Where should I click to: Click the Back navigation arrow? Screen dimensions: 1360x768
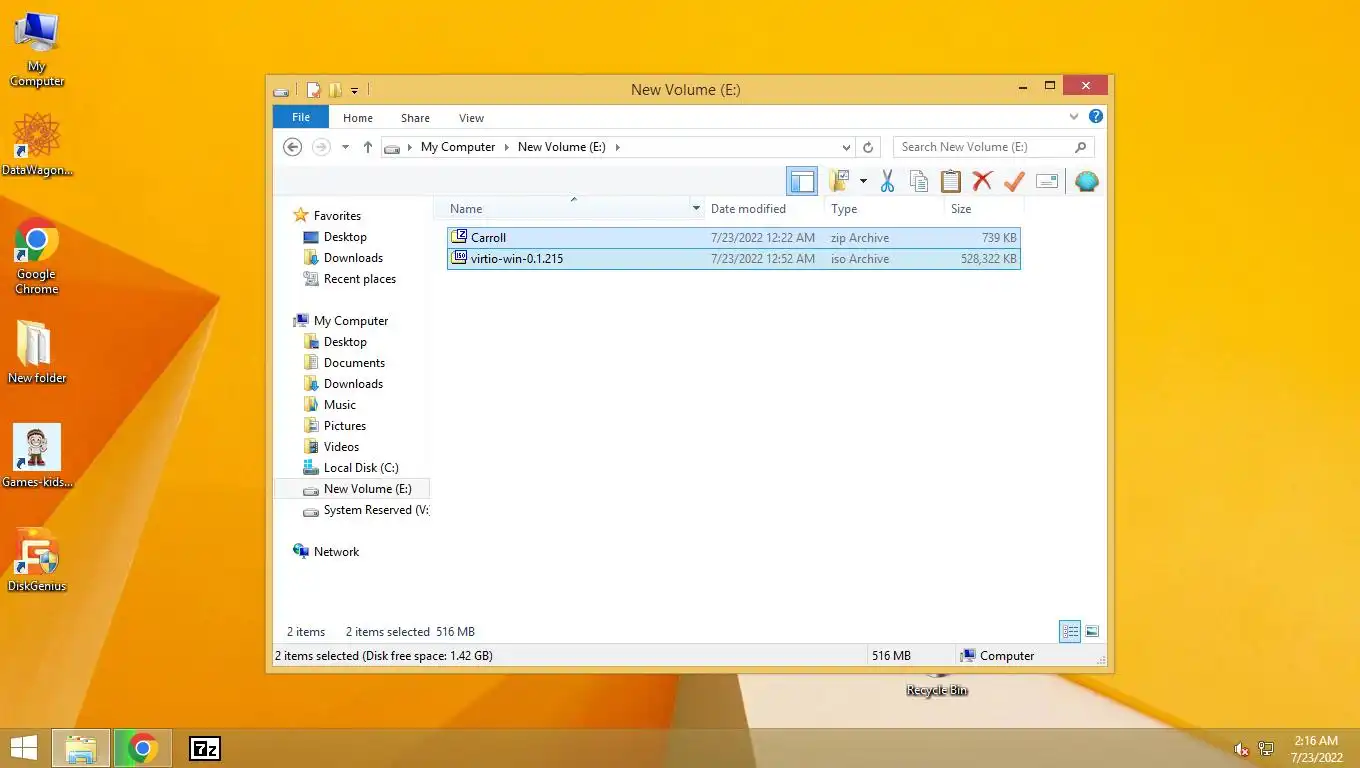point(292,147)
